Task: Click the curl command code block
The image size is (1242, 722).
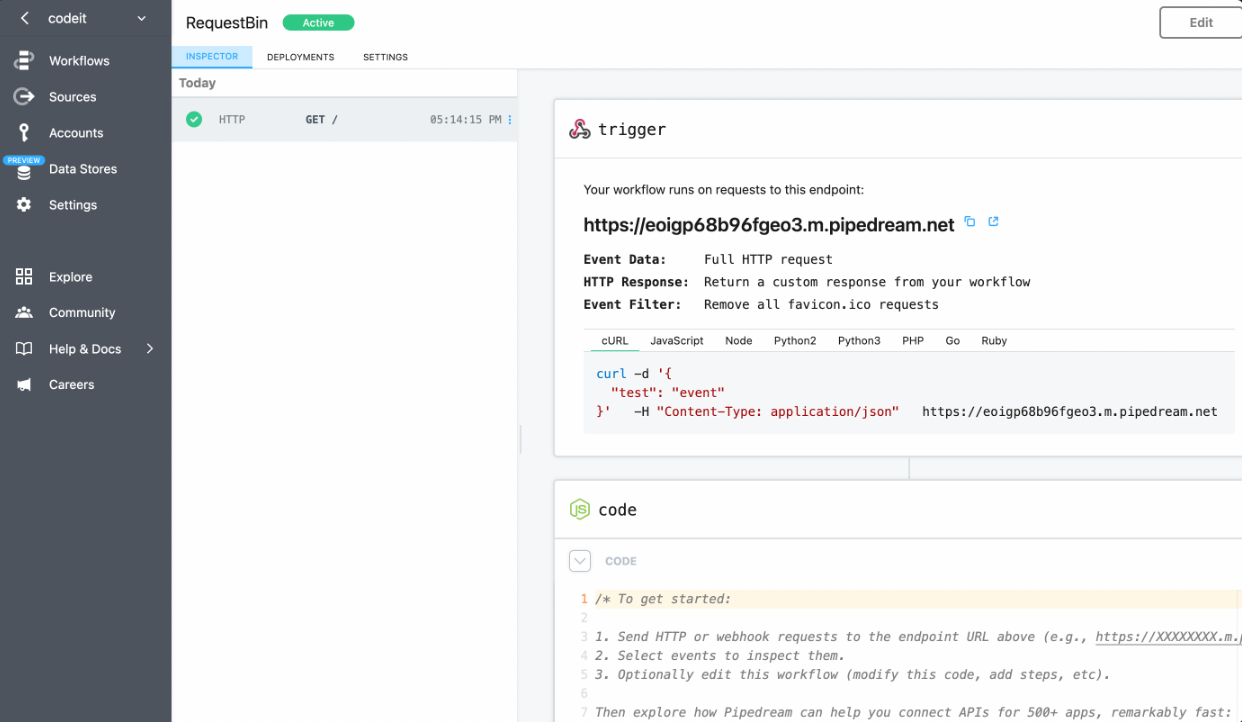Action: [x=908, y=392]
